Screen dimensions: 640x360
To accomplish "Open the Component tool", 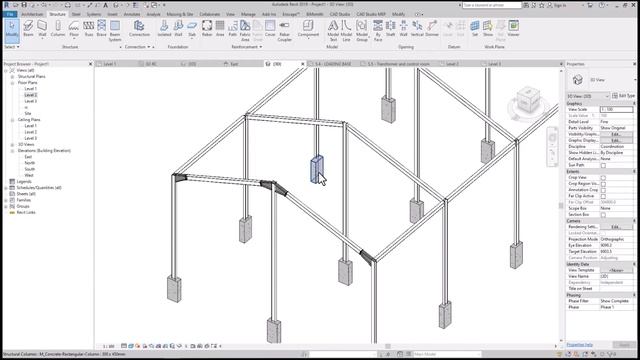I will point(308,29).
